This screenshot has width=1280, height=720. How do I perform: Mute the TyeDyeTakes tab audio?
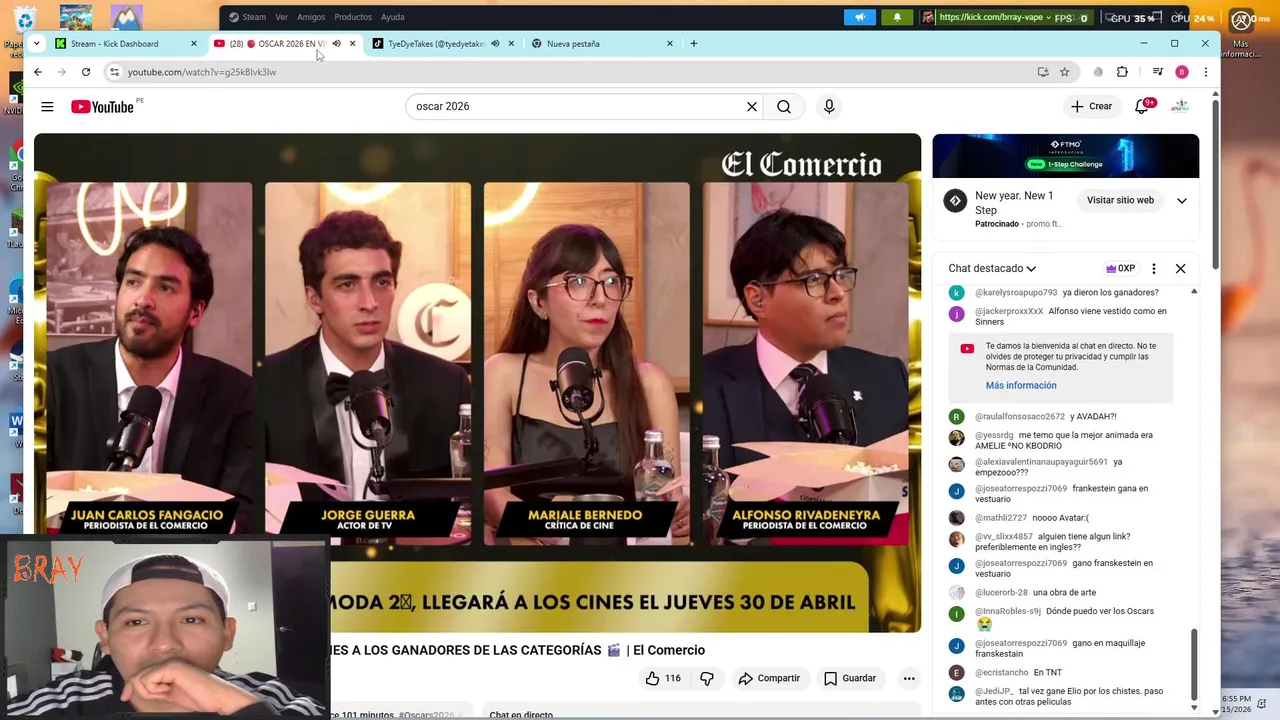pos(495,44)
